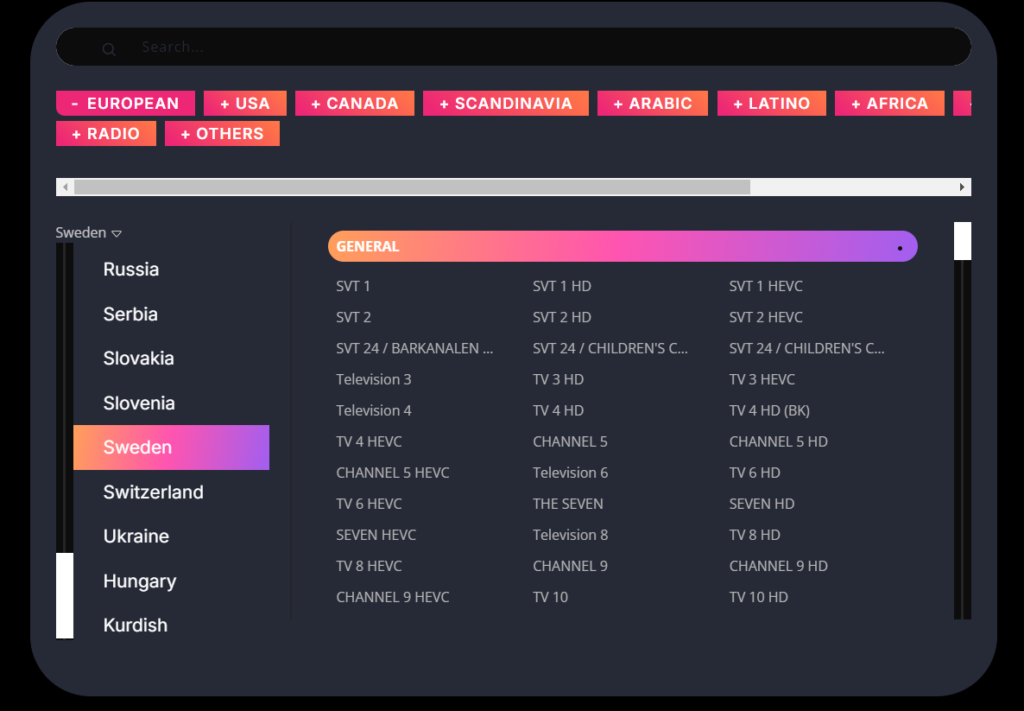Image resolution: width=1024 pixels, height=711 pixels.
Task: Select the highlighted Sweden entry
Action: (x=171, y=447)
